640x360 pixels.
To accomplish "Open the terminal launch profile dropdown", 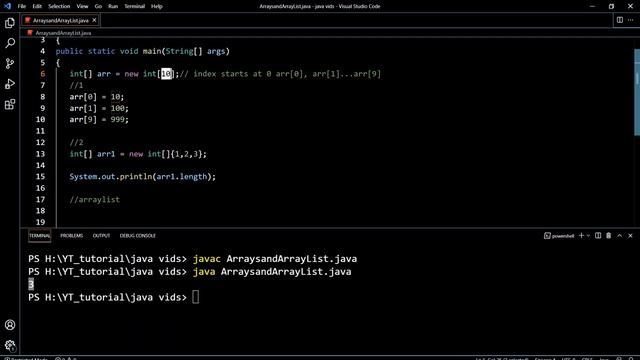I will 588,236.
